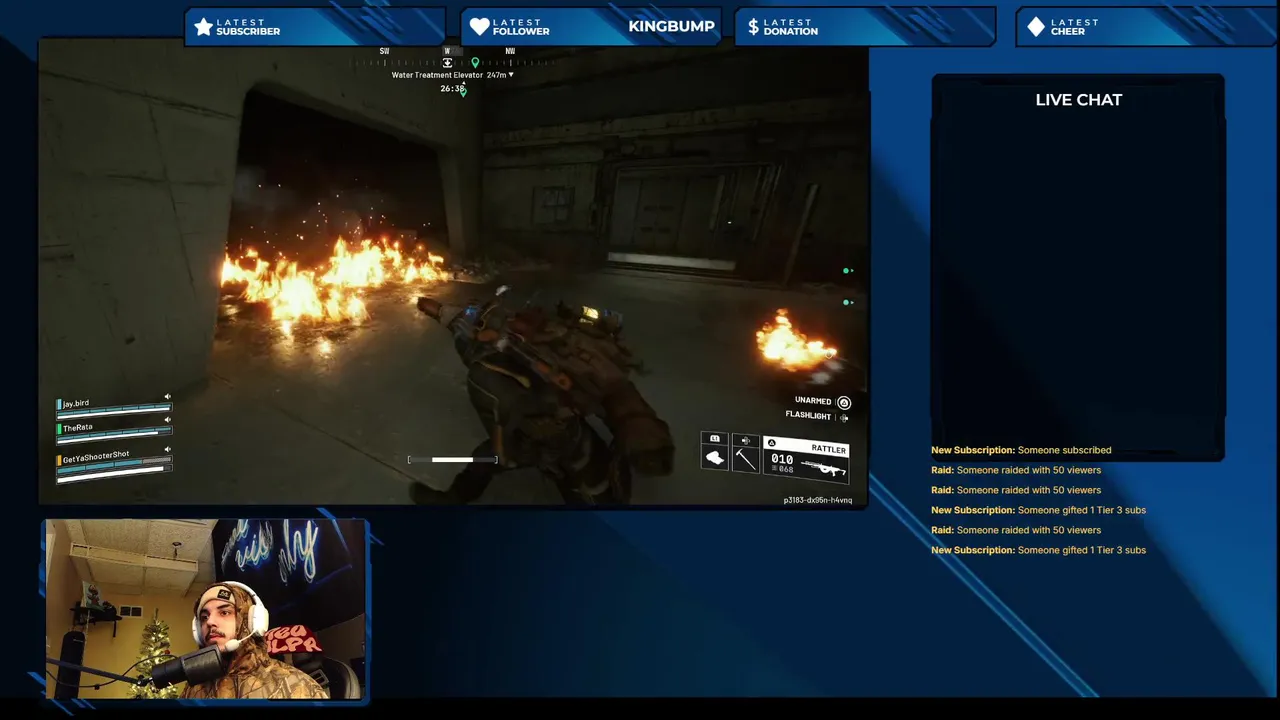The image size is (1280, 720).
Task: Click the d-pad icon beside FLASHLIGHT
Action: [844, 417]
